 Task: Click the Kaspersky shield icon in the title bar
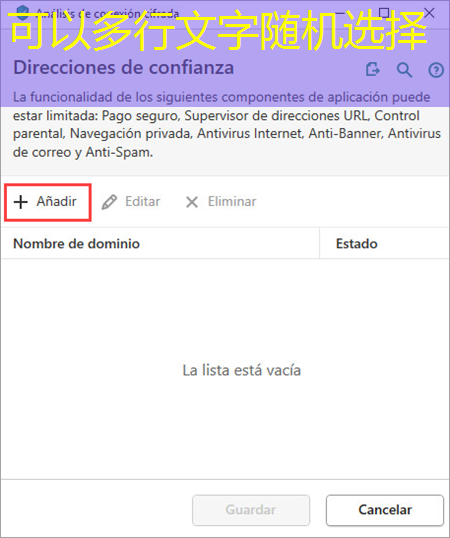coord(23,13)
